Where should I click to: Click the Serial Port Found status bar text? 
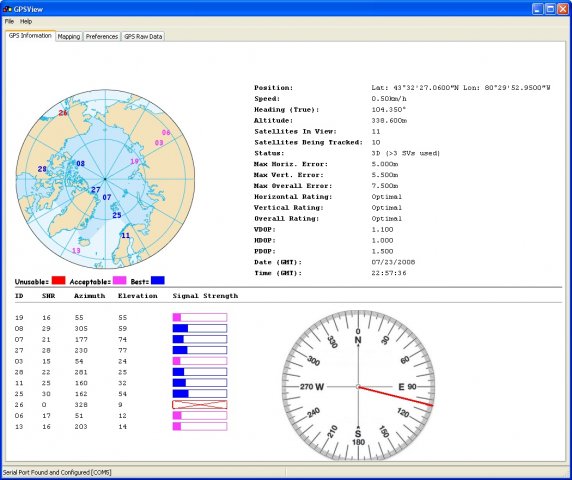57,472
